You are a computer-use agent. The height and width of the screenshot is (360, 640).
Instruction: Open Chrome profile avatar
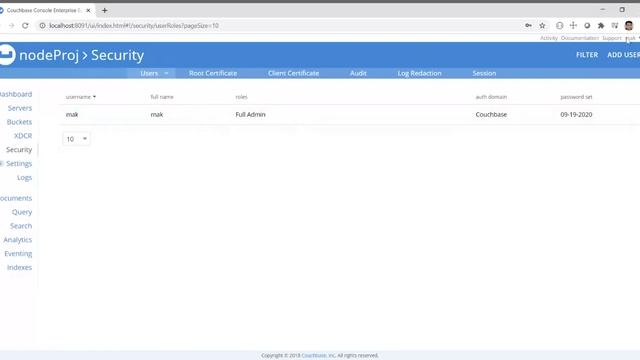click(x=629, y=25)
